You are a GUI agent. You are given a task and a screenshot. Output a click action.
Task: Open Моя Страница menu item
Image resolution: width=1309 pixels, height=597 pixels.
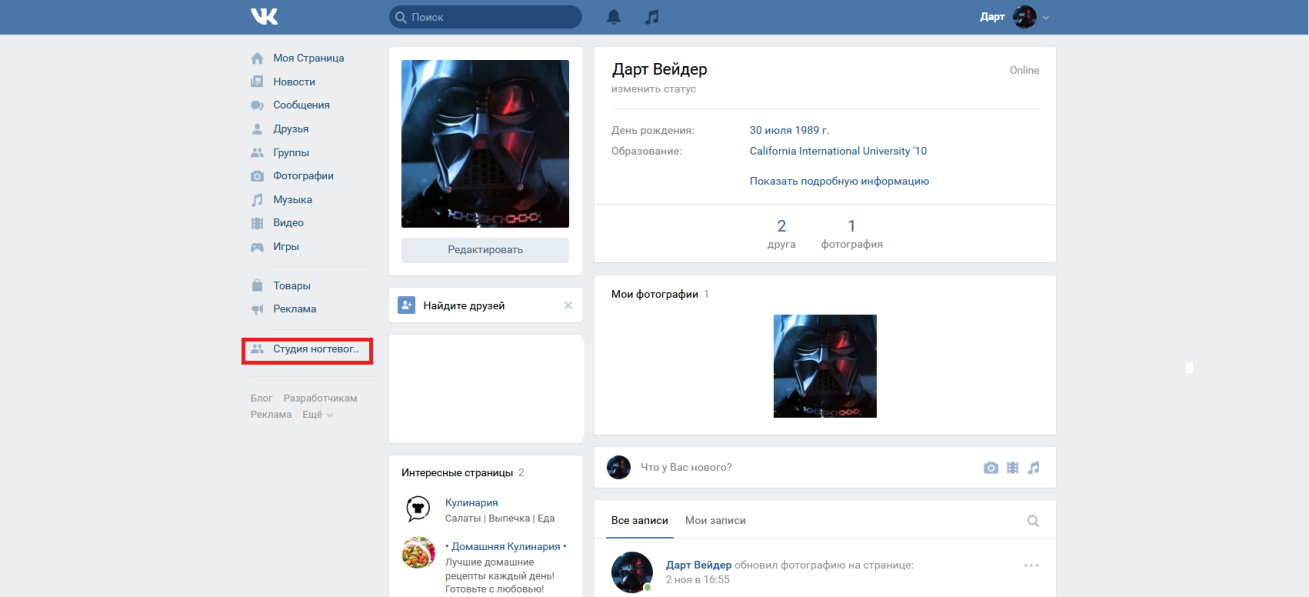308,58
